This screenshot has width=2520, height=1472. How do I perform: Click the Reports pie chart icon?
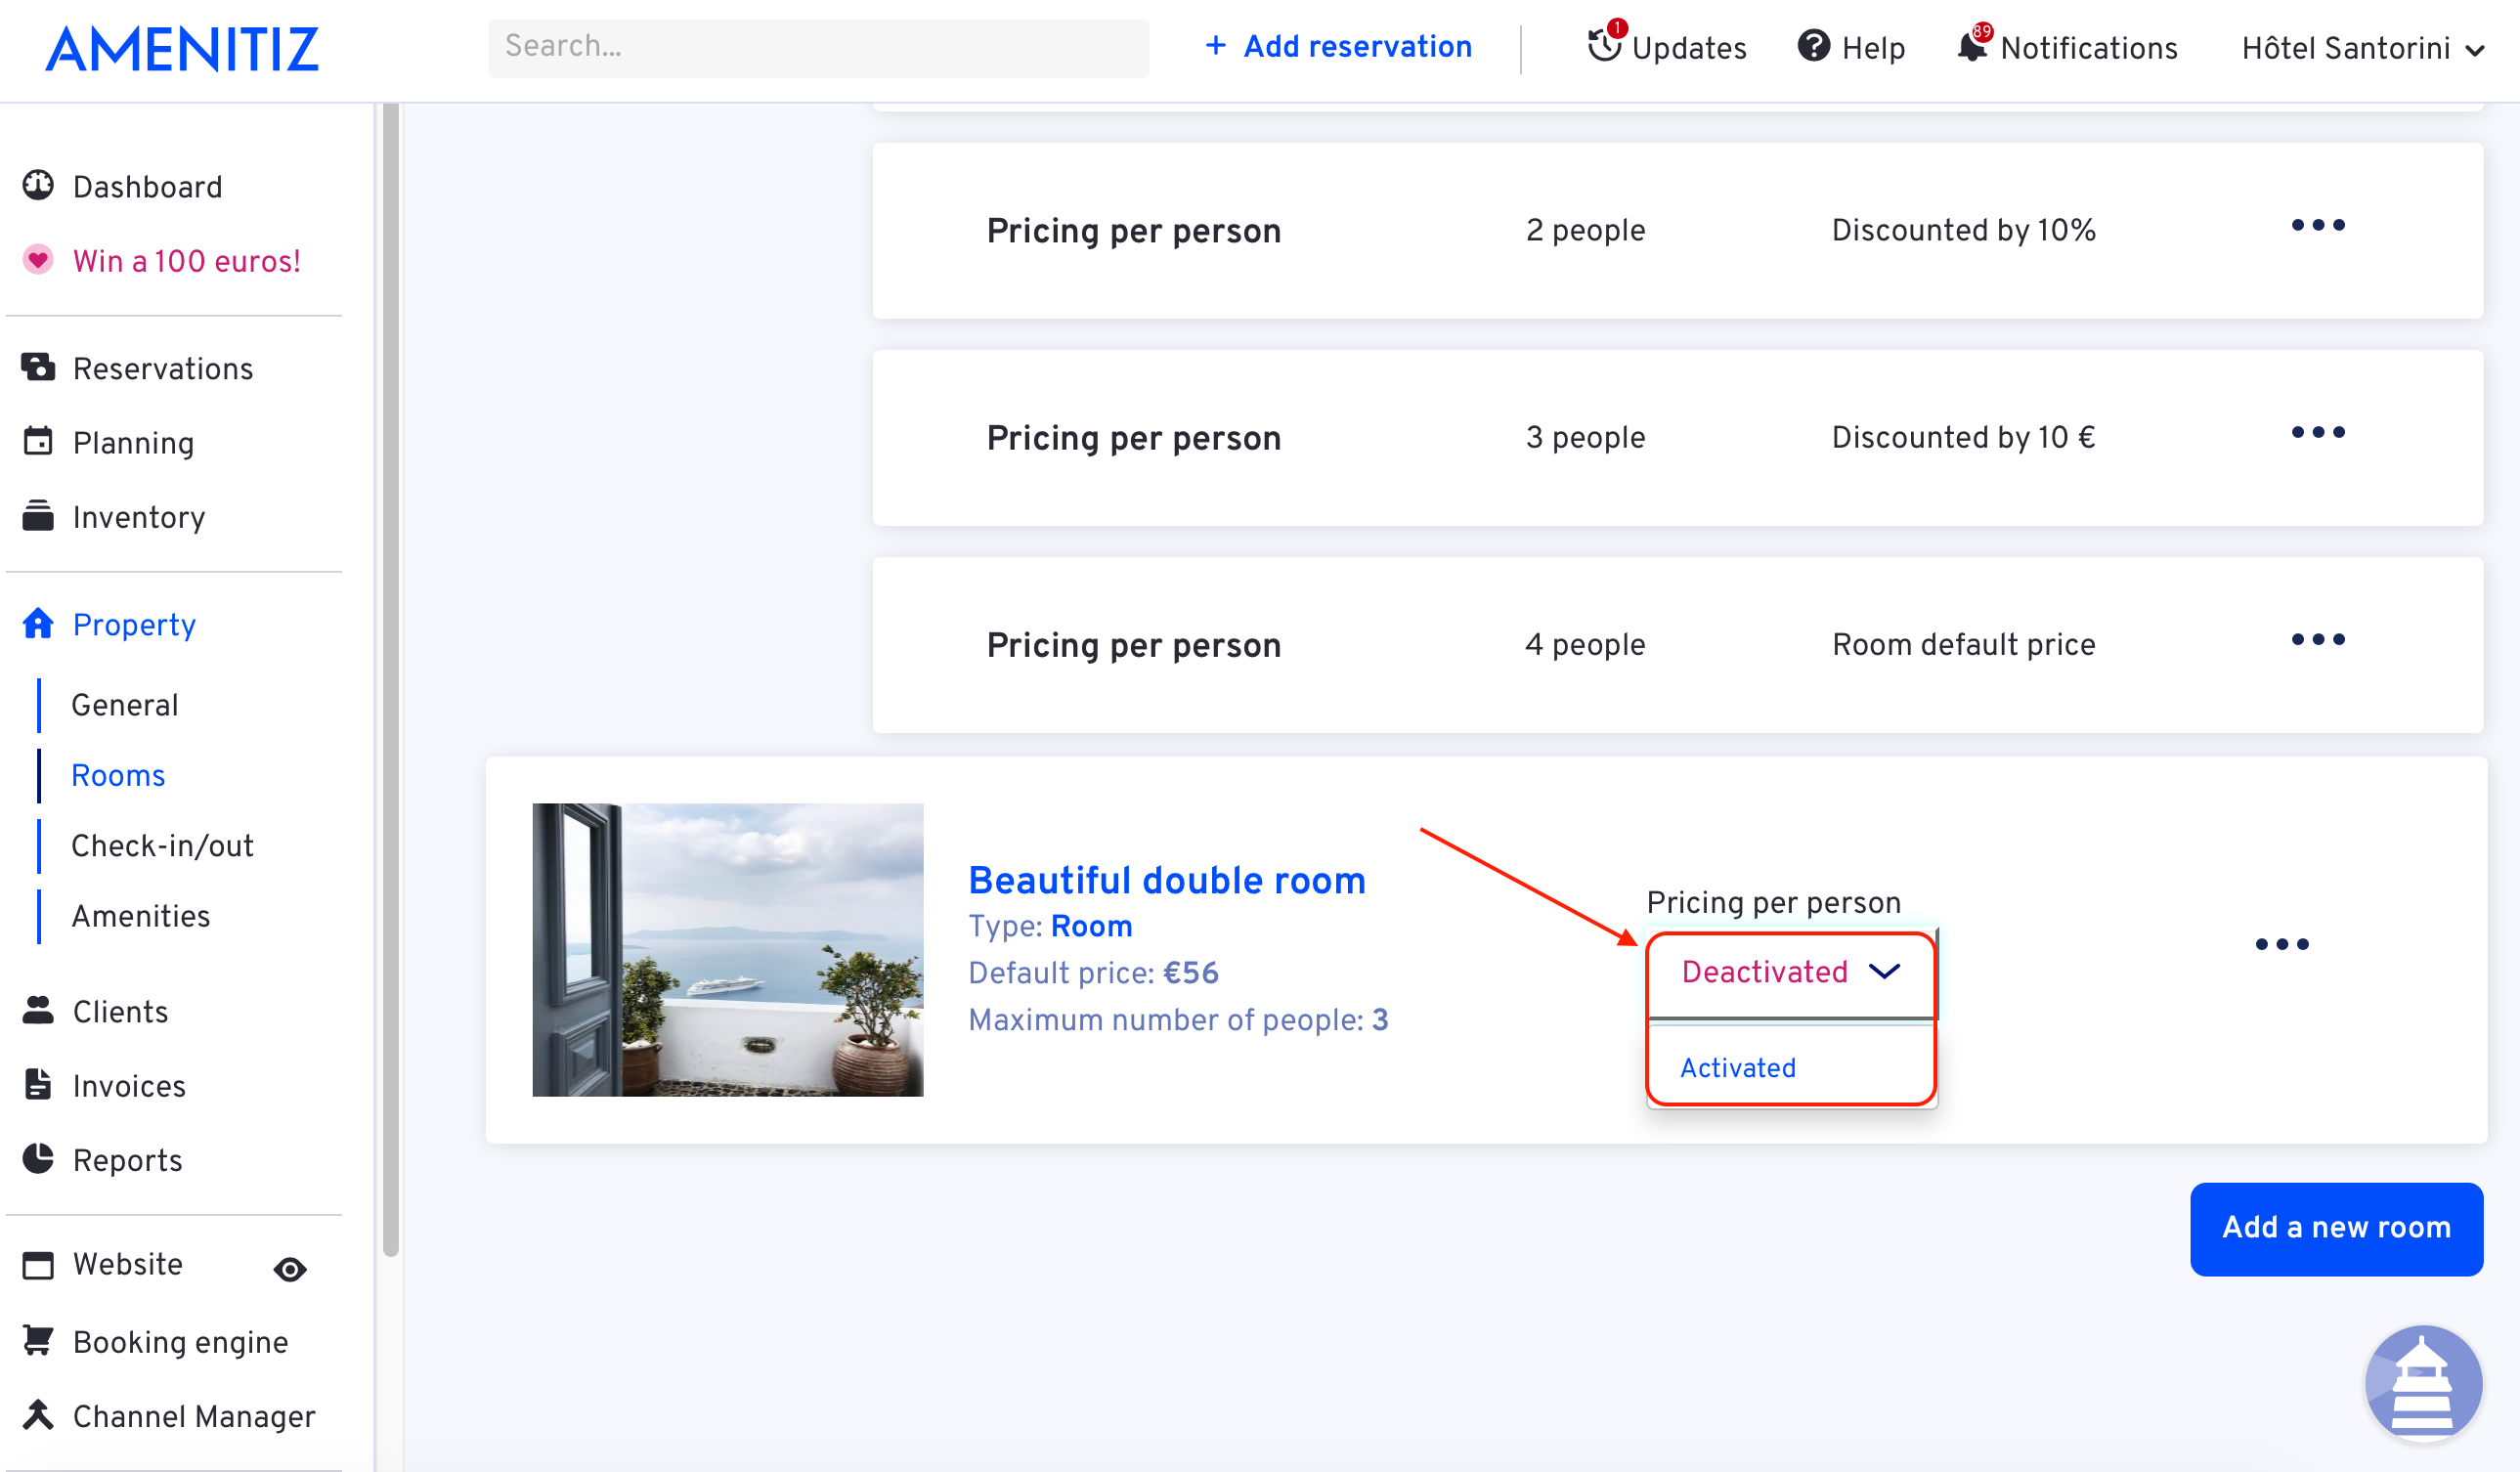38,1159
